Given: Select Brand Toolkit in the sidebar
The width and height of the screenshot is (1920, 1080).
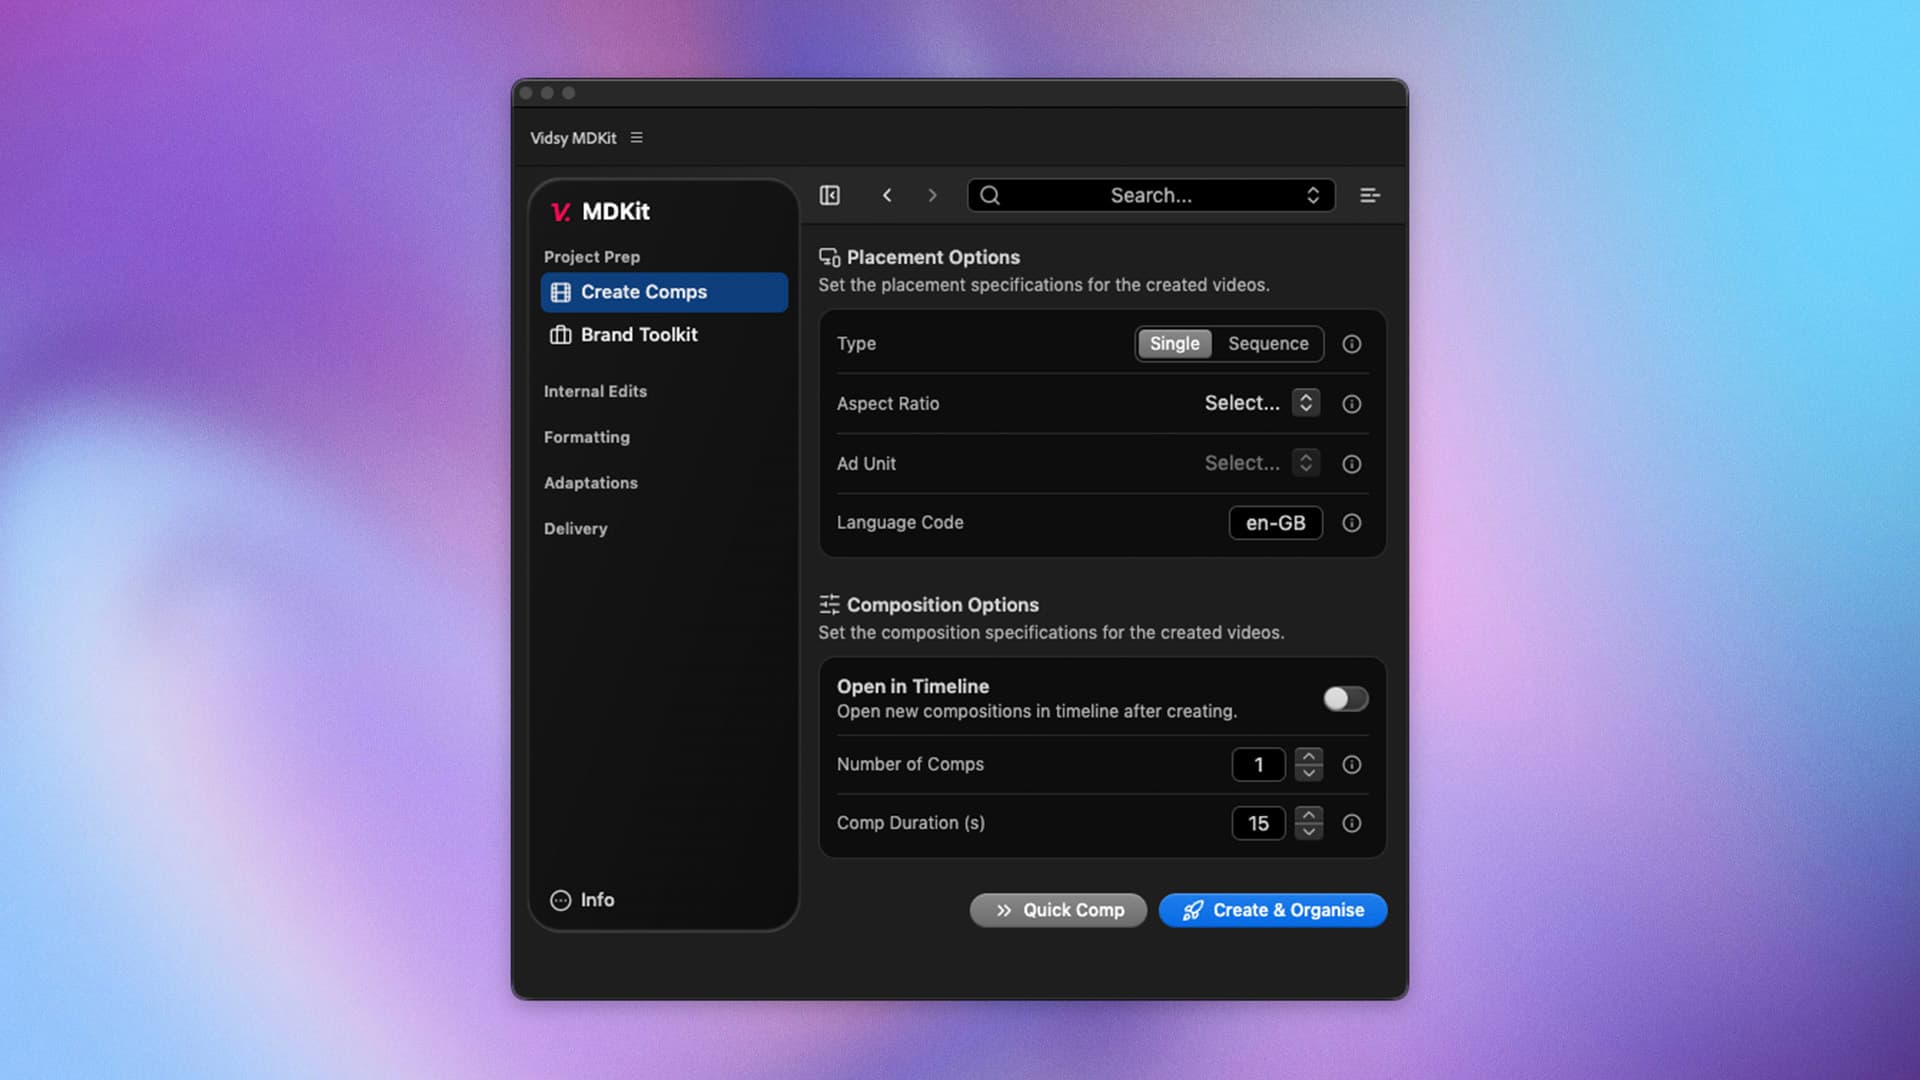Looking at the screenshot, I should click(638, 335).
